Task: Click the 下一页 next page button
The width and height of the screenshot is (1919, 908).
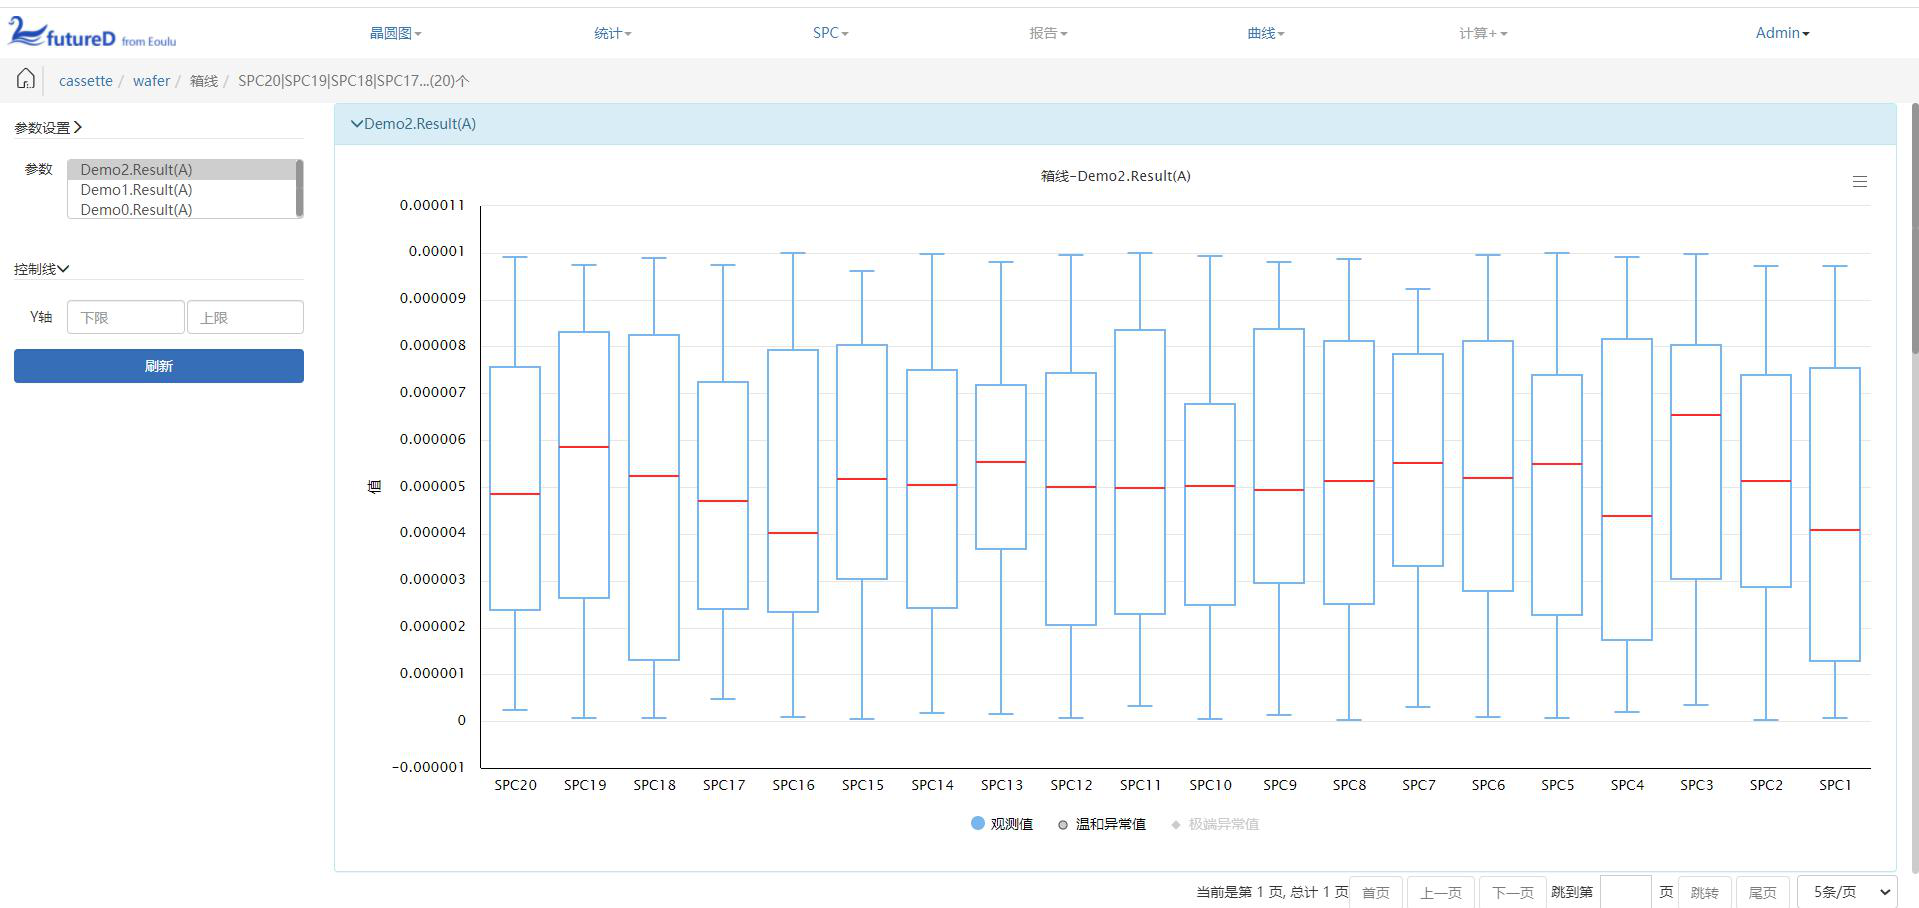Action: 1512,892
